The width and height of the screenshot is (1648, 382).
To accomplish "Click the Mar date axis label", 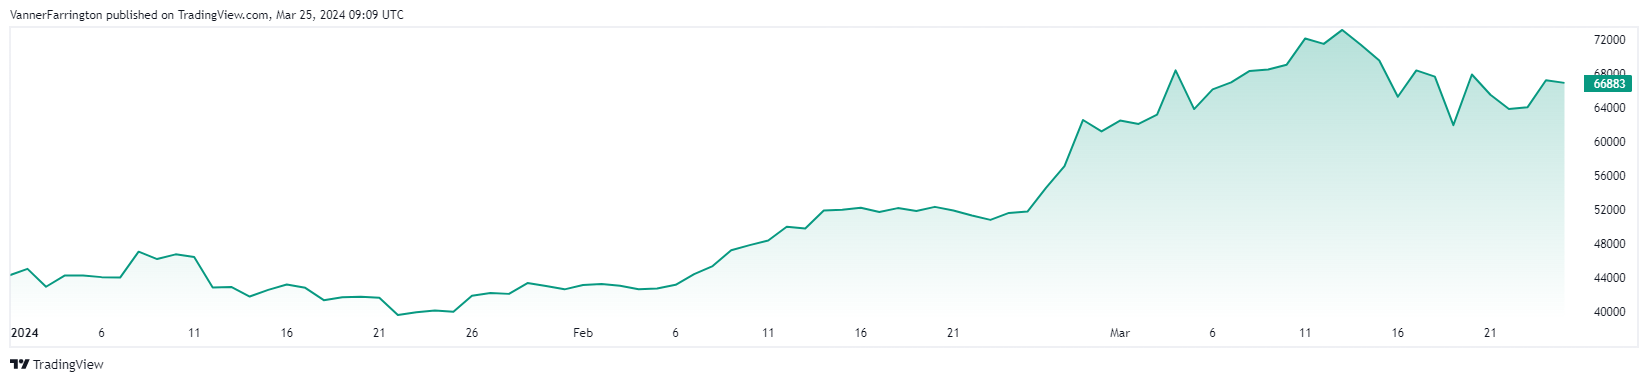I will (1120, 333).
